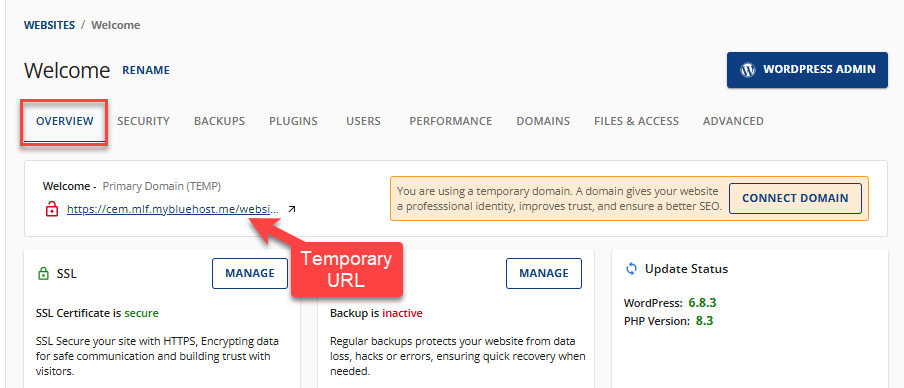Open the Users tab
This screenshot has height=388, width=904.
(x=363, y=122)
